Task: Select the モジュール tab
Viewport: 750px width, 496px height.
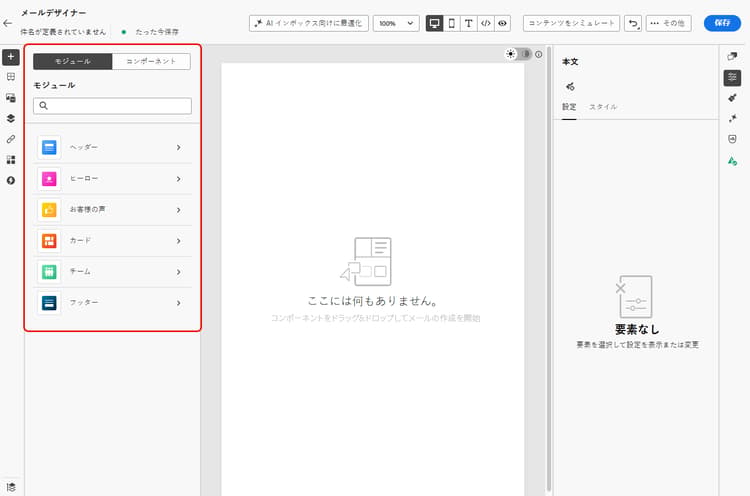Action: (x=73, y=61)
